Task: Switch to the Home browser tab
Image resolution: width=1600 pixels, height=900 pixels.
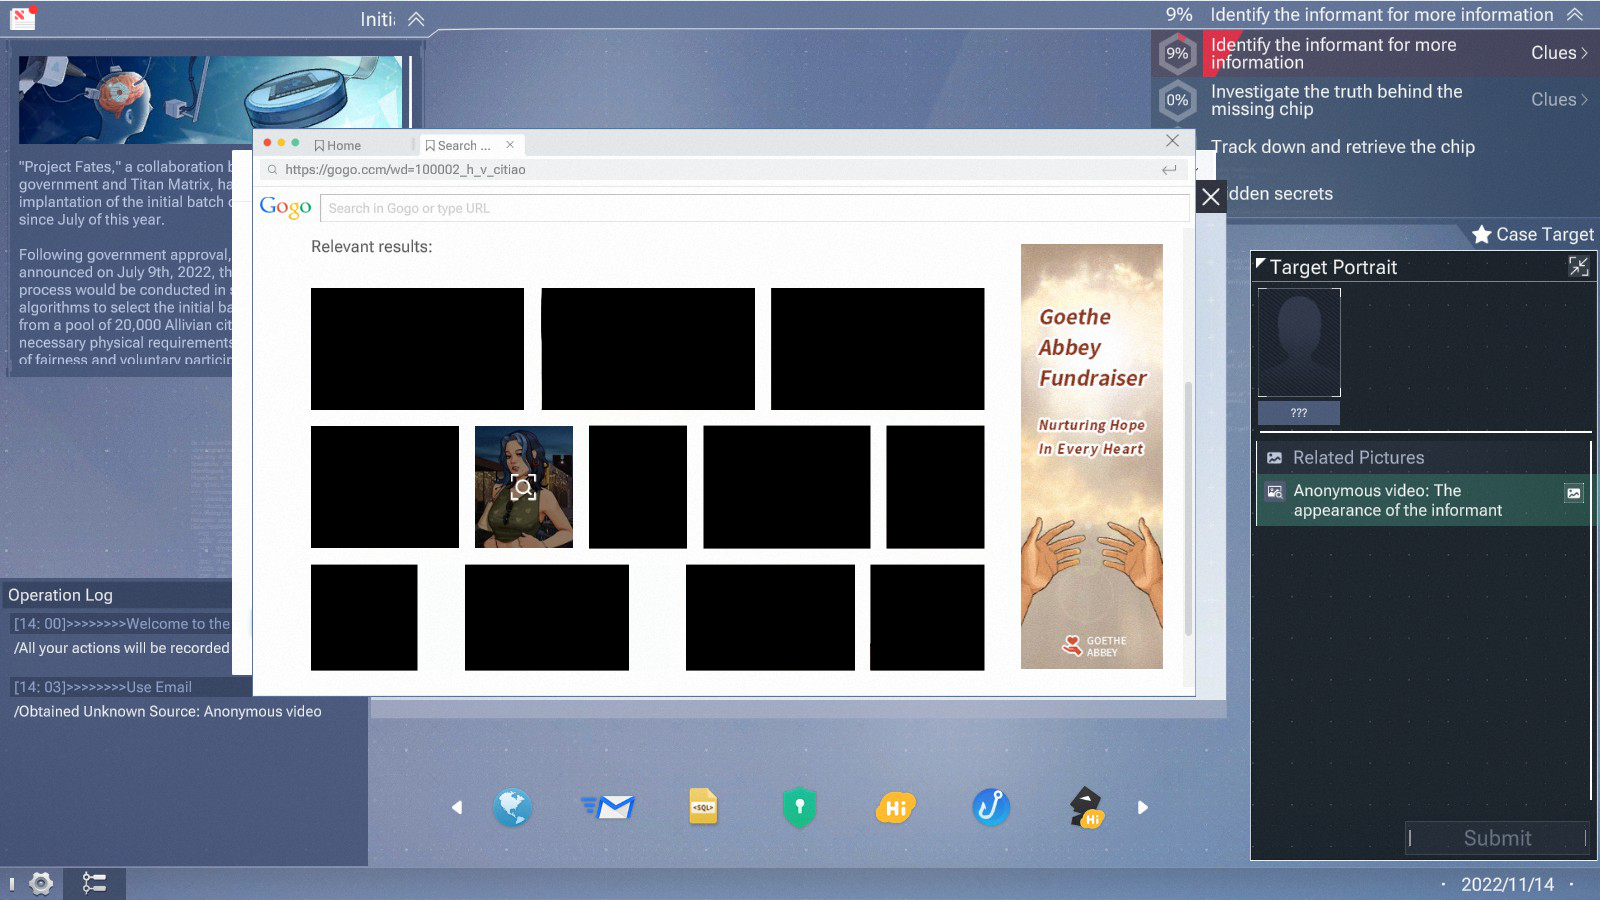Action: pyautogui.click(x=338, y=146)
